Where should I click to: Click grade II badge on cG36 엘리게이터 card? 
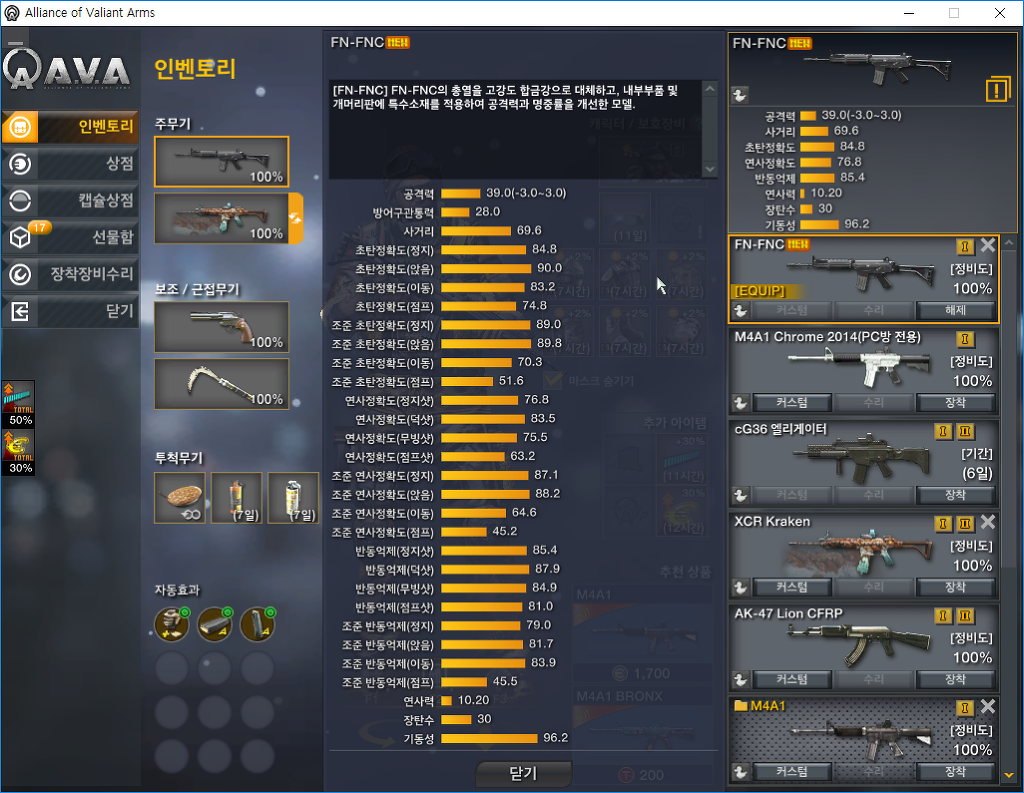(x=965, y=431)
